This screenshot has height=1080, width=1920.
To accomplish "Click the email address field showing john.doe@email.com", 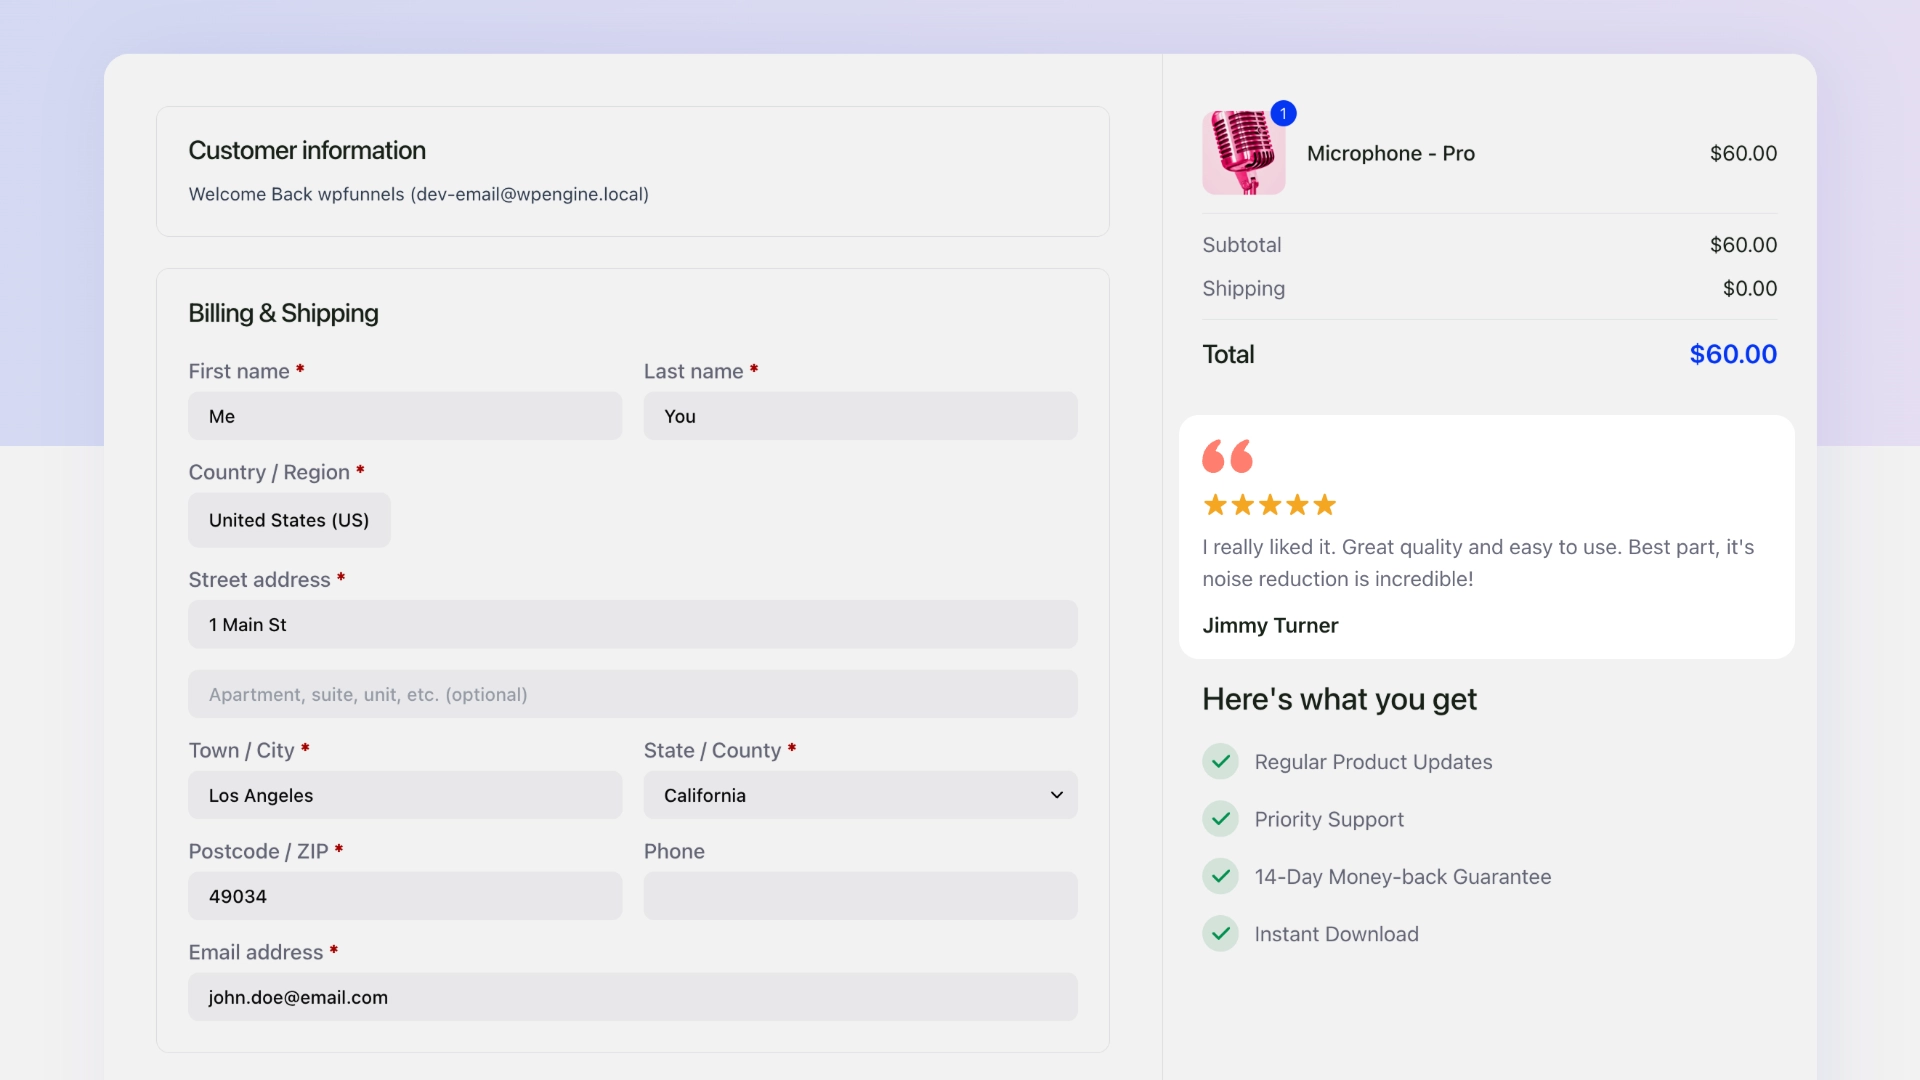I will pos(633,996).
